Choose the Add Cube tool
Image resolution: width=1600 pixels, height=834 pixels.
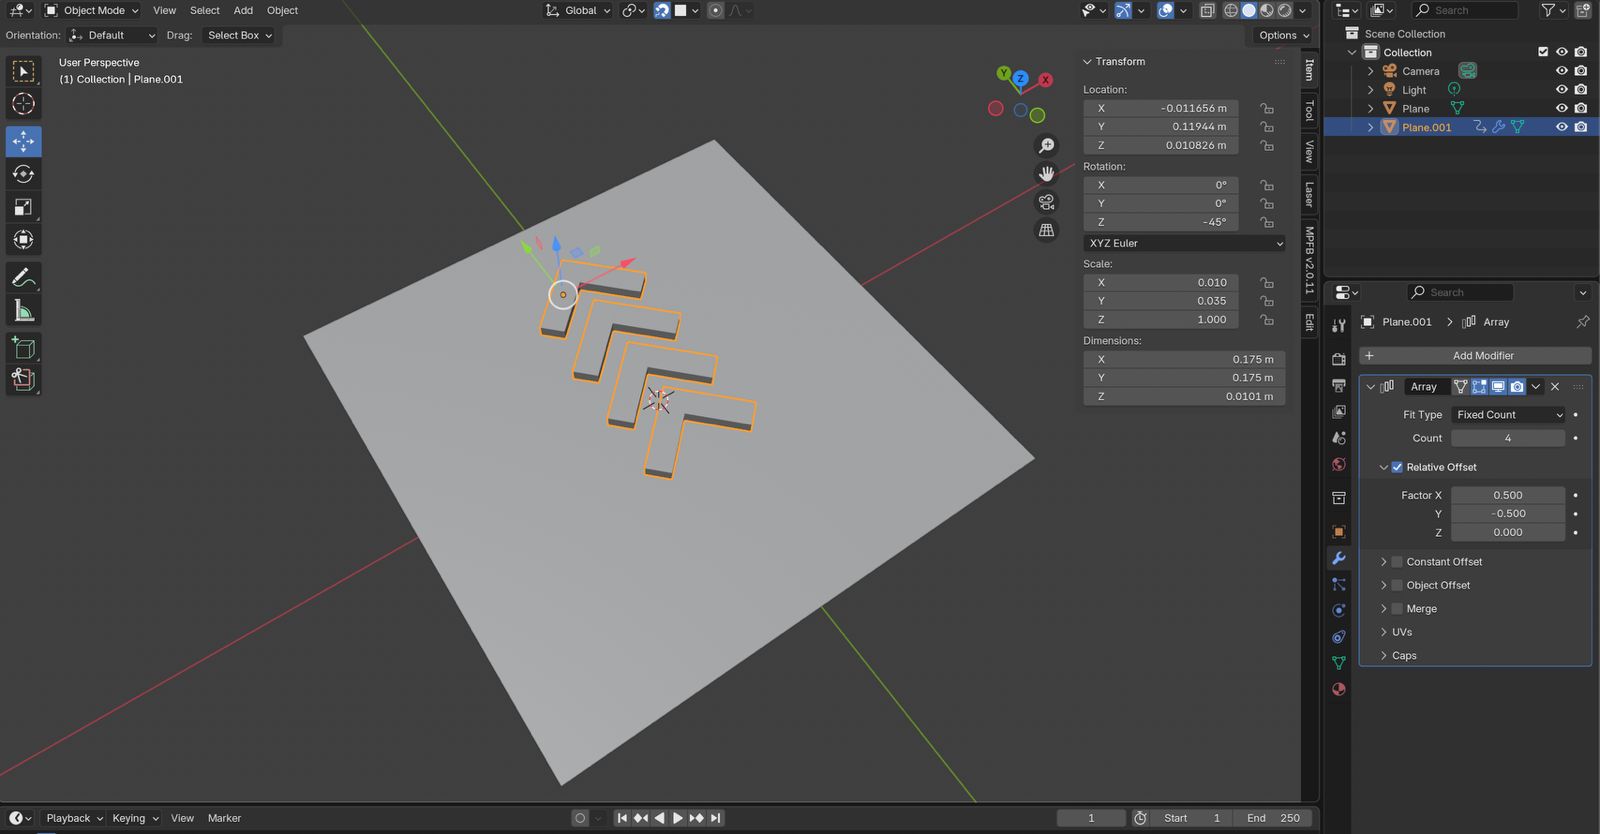point(23,348)
